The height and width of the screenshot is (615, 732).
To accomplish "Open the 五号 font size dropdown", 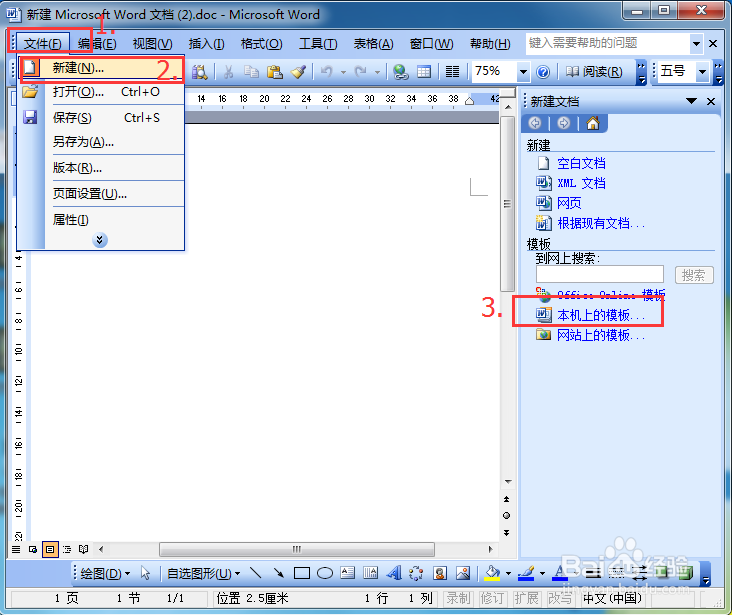I will (x=702, y=71).
